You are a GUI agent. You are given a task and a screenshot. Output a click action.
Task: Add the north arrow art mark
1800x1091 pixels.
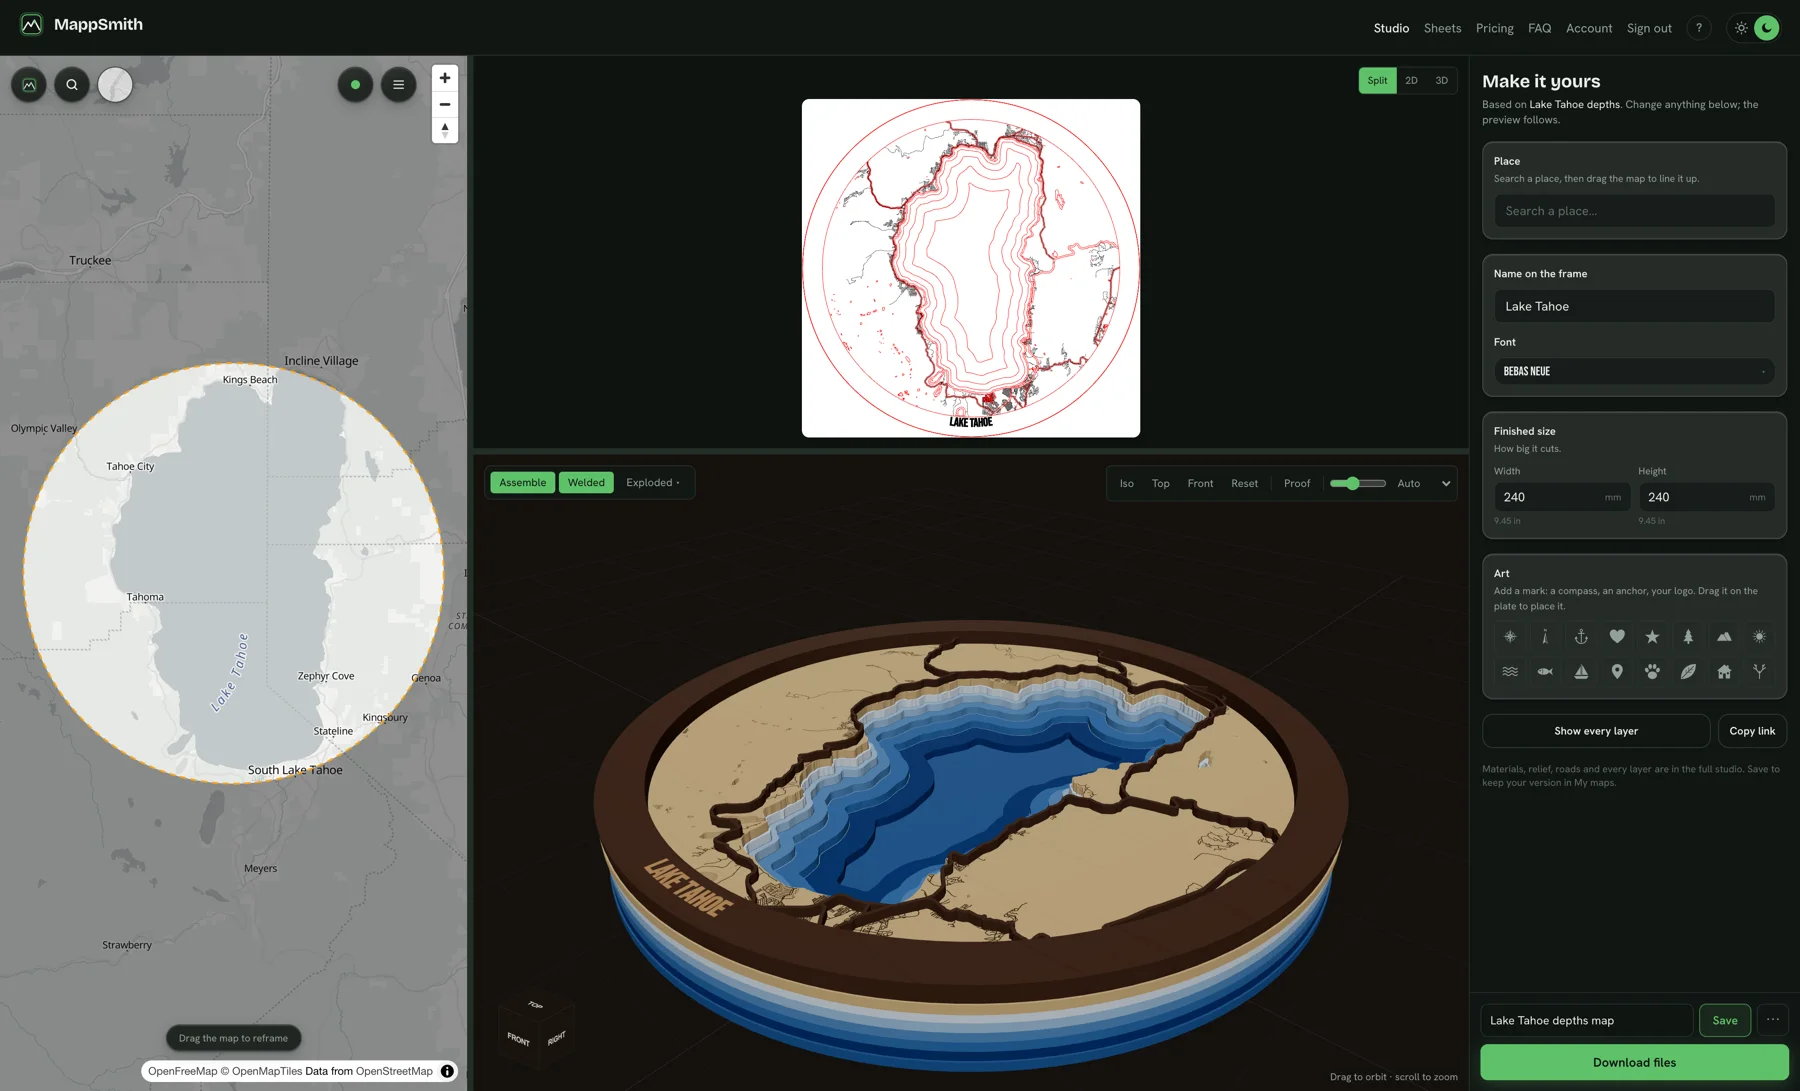point(1545,637)
